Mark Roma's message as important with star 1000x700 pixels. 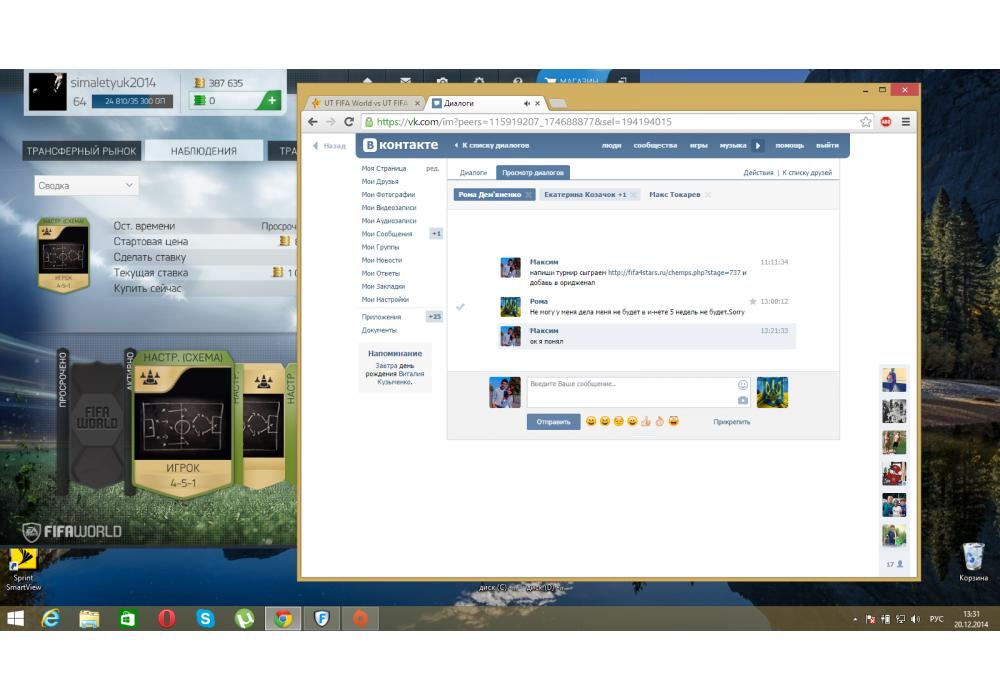(x=753, y=301)
